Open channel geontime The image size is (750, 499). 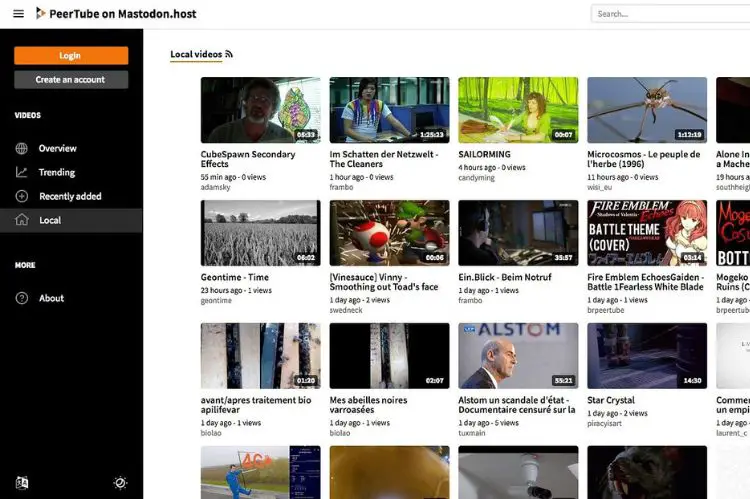click(216, 301)
